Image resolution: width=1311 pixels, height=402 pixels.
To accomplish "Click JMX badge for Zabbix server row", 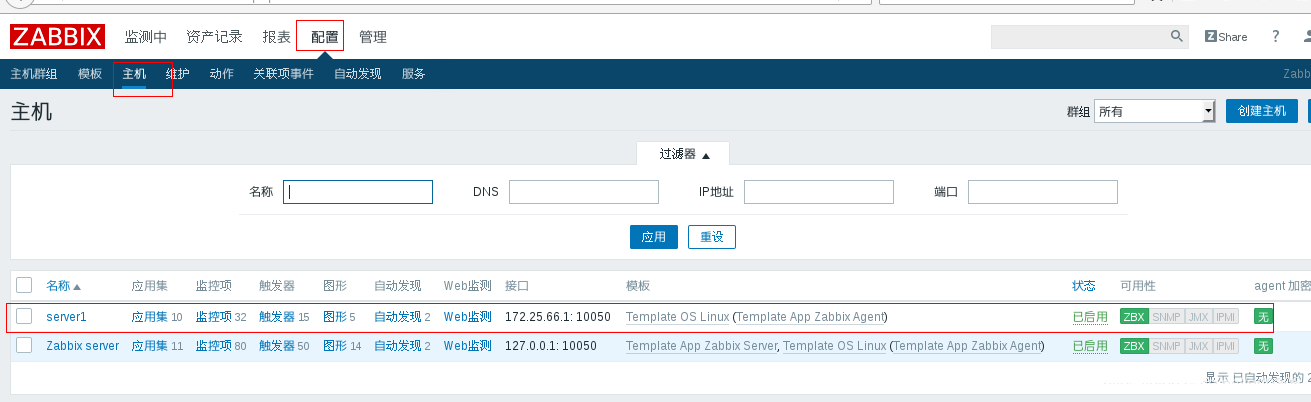I will click(1198, 346).
